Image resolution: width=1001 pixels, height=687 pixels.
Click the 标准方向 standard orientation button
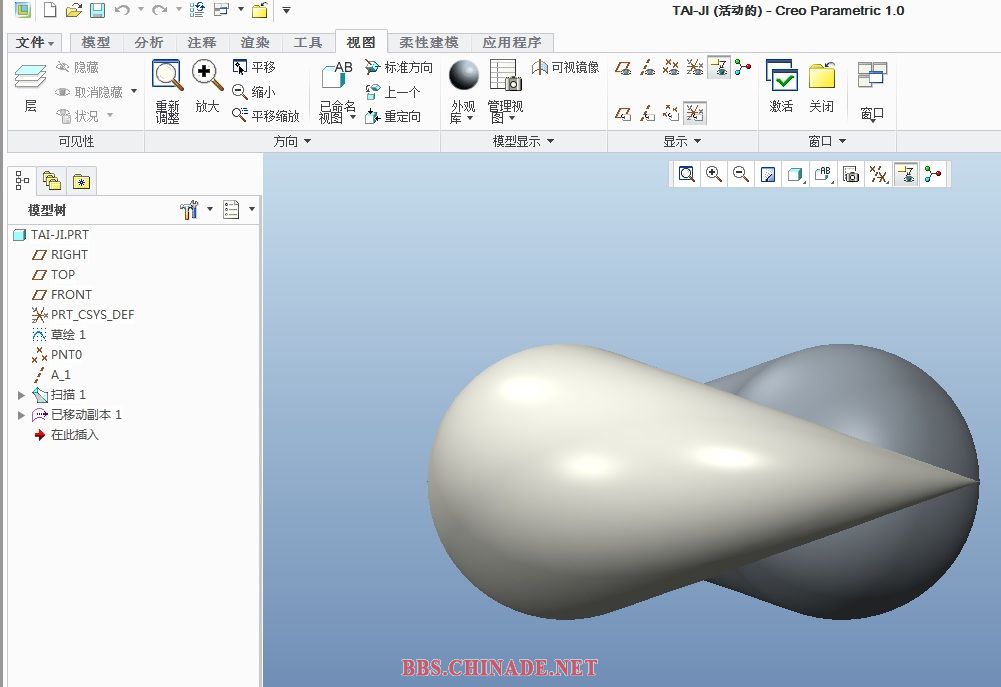[x=398, y=67]
